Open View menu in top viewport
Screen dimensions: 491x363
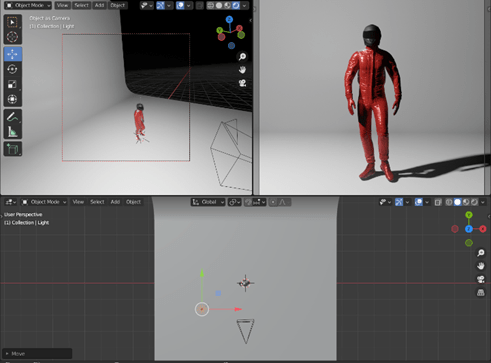tap(62, 5)
